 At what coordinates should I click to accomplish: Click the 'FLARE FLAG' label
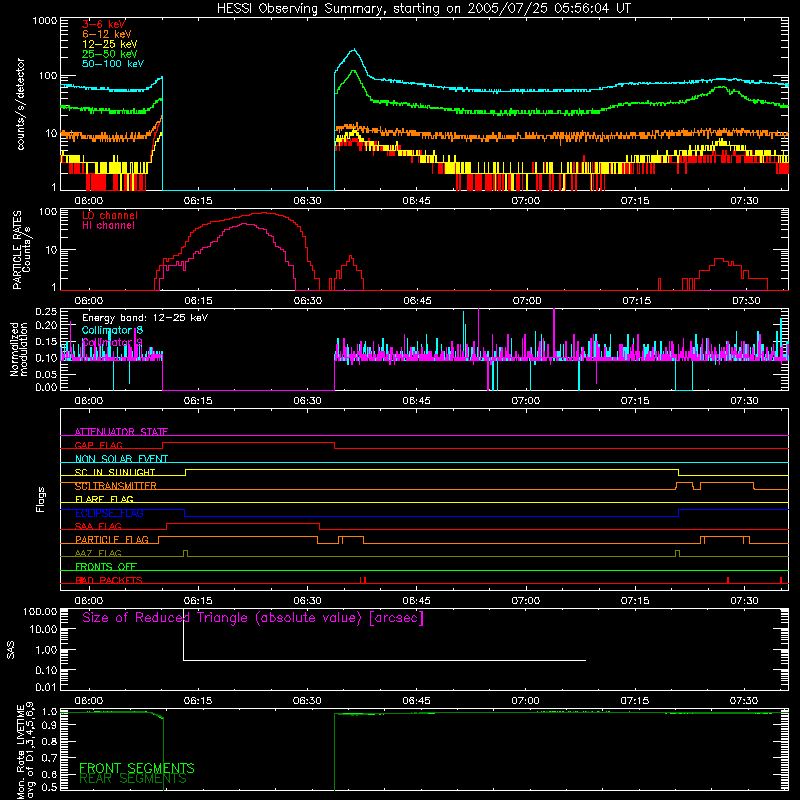point(104,499)
